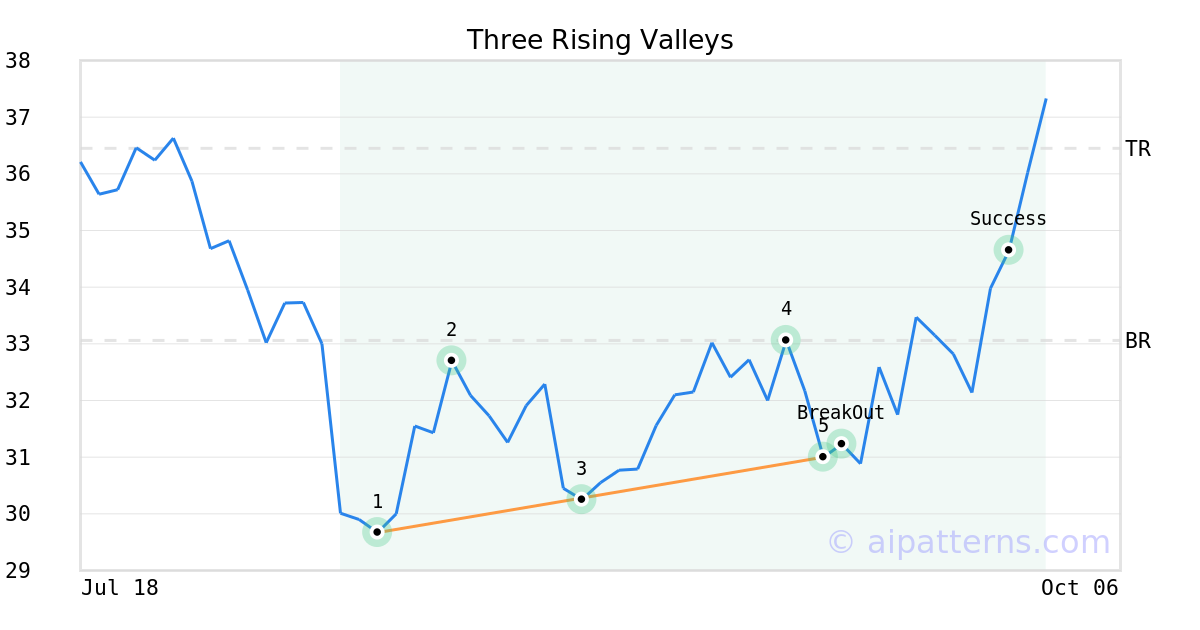Viewport: 1200px width, 630px height.
Task: Click the Success text label
Action: pyautogui.click(x=1008, y=219)
